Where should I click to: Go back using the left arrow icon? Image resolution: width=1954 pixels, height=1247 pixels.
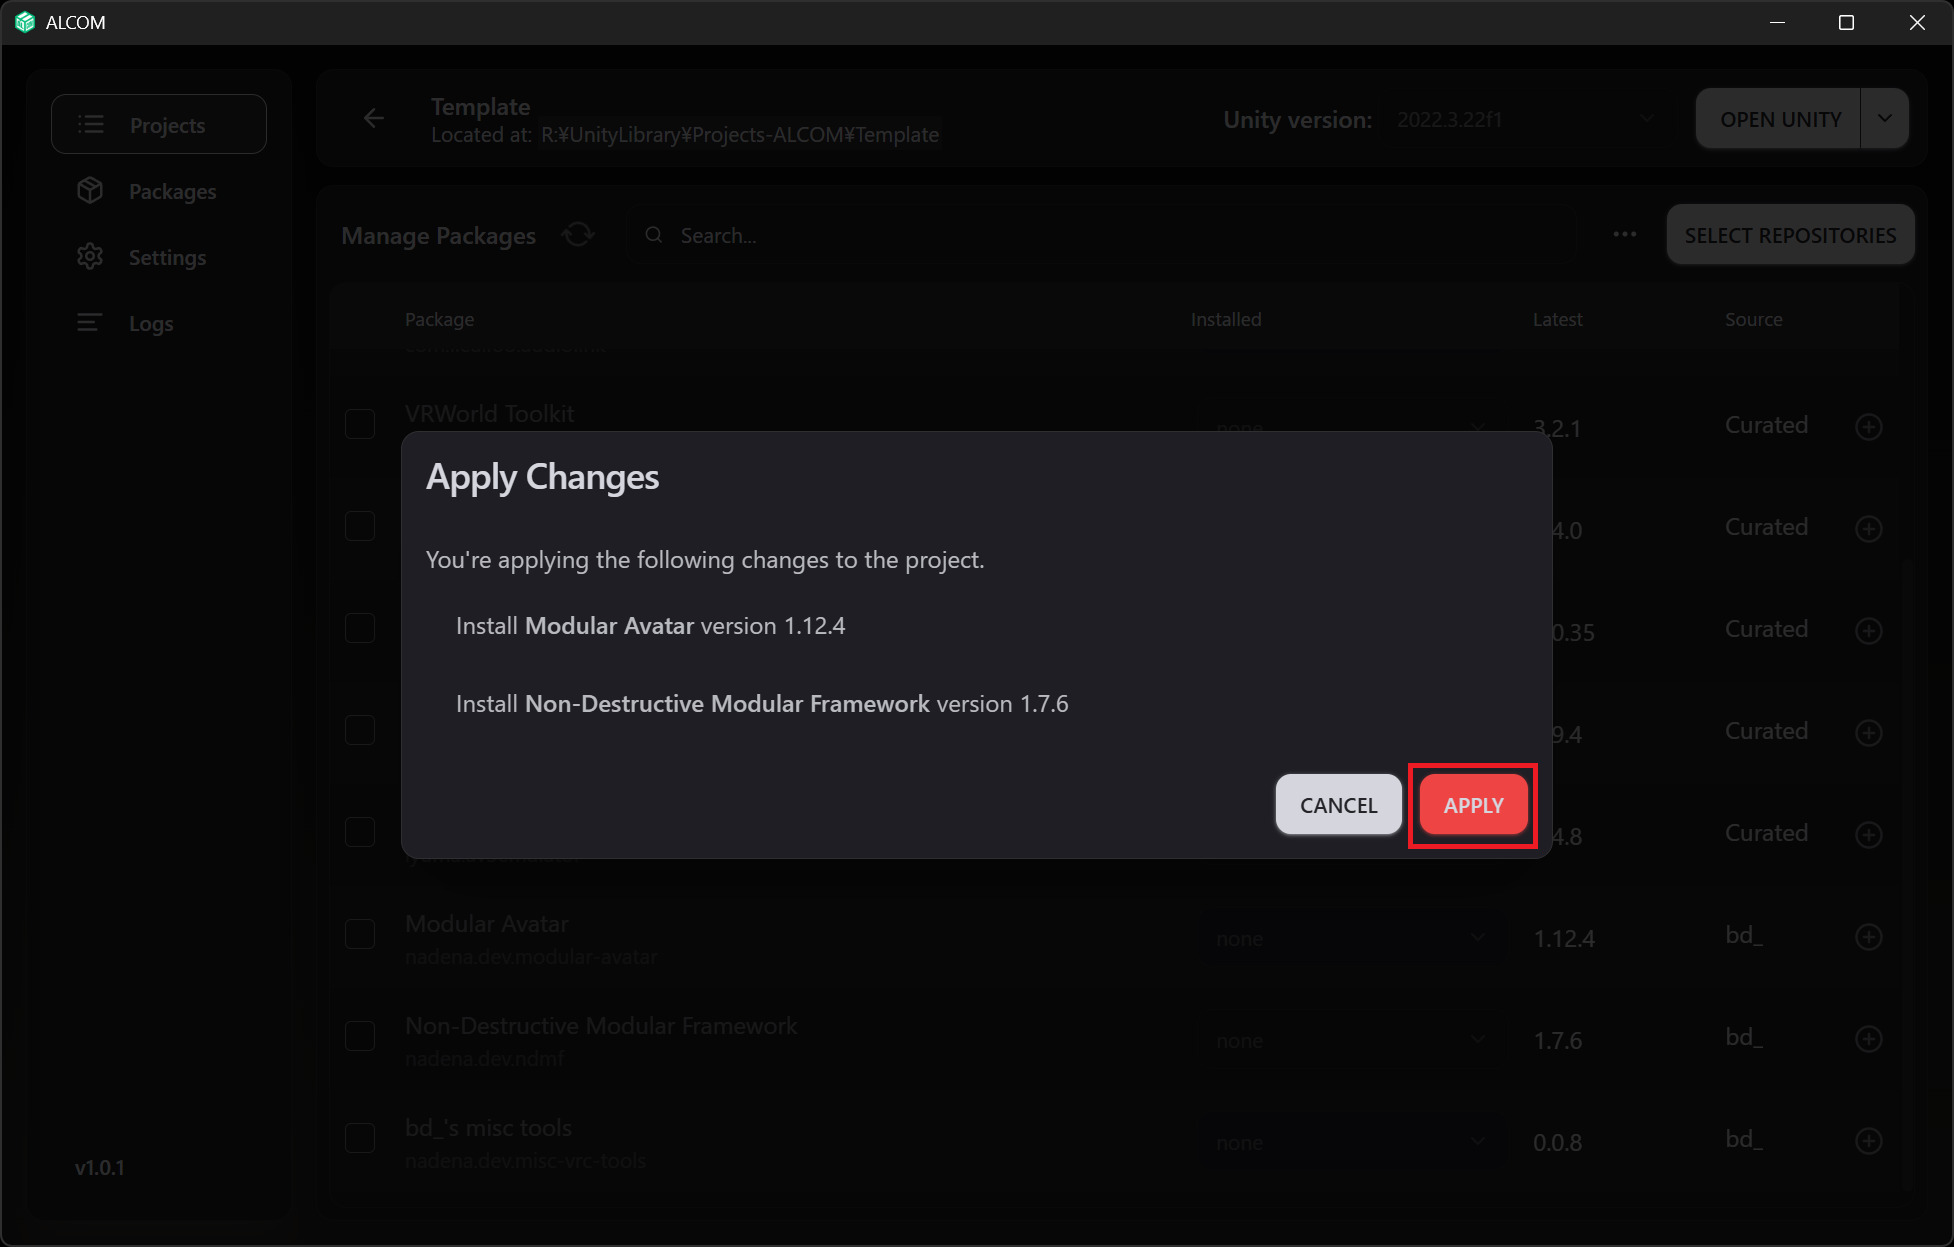pos(374,118)
